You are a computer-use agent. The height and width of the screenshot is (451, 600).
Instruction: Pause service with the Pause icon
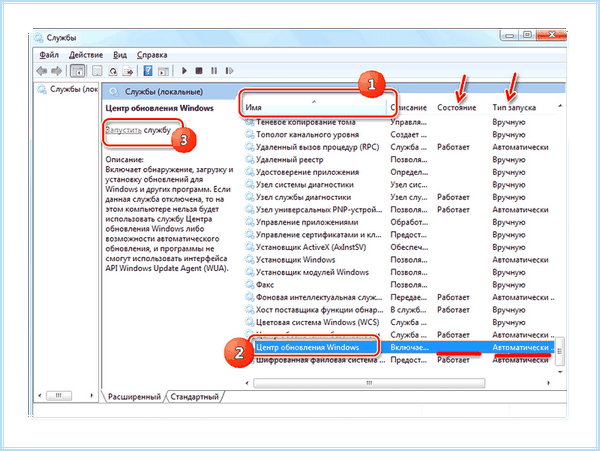(x=214, y=71)
